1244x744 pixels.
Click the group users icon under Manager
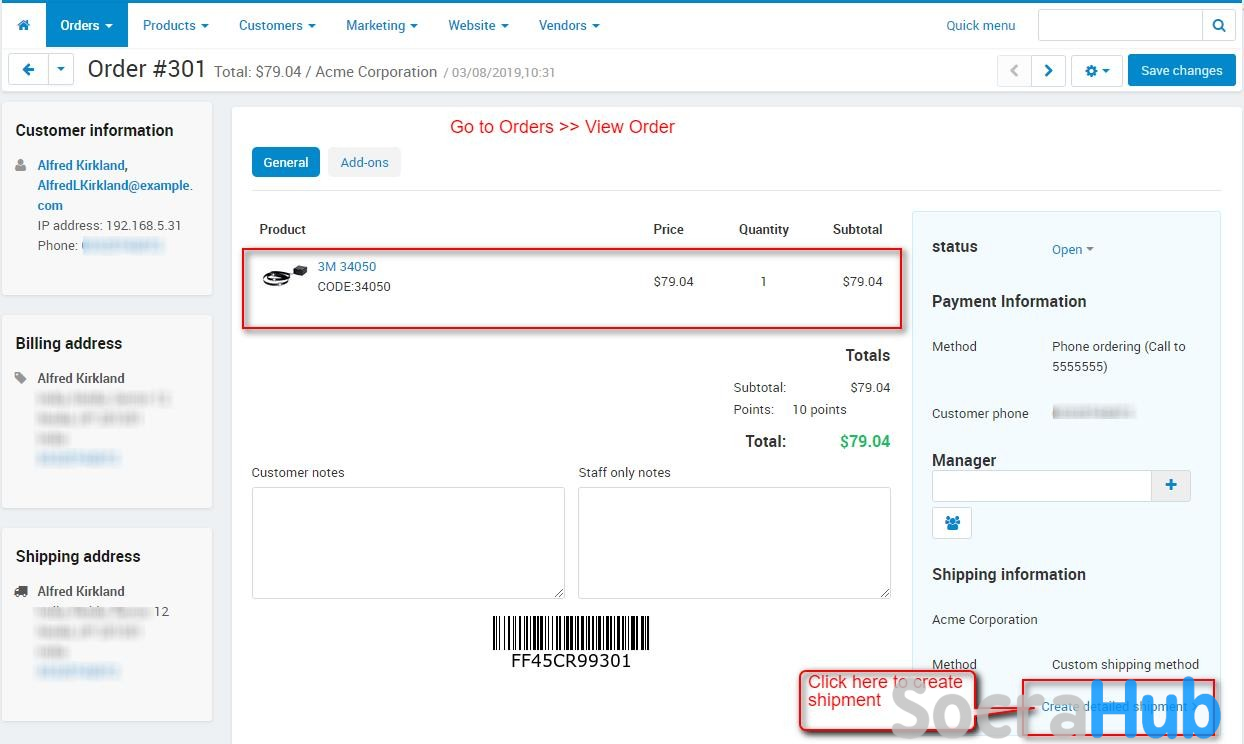tap(952, 522)
